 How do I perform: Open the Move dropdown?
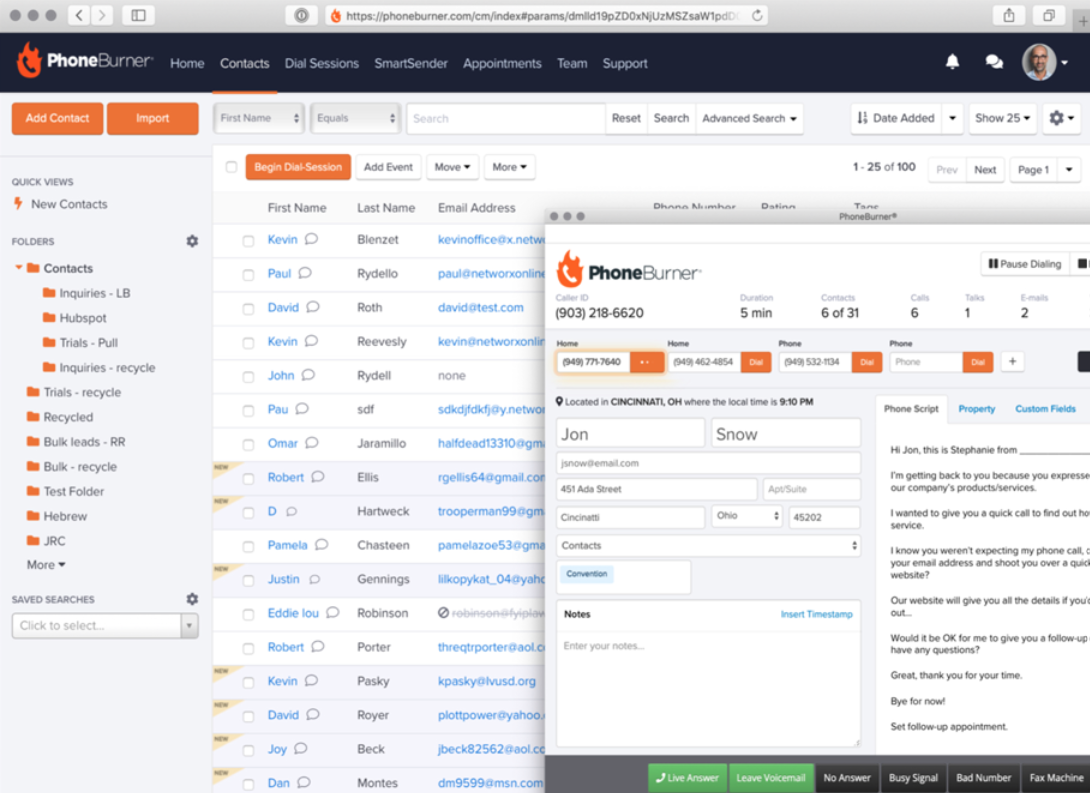point(452,167)
